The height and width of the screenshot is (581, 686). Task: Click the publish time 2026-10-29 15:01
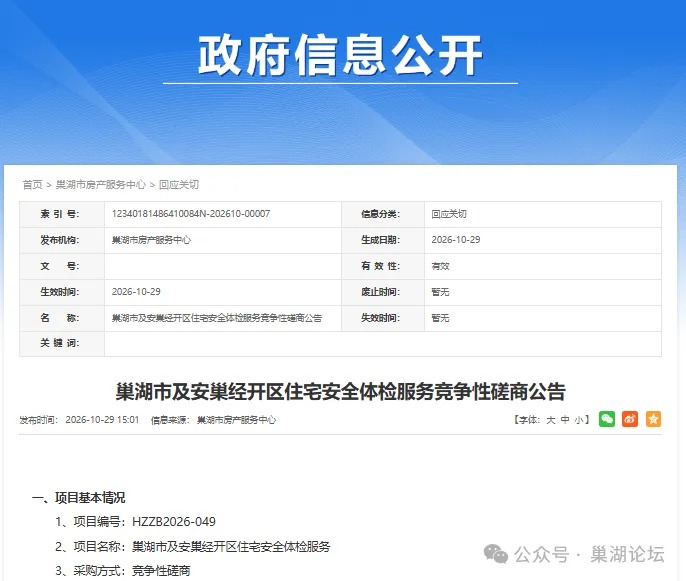(x=102, y=420)
